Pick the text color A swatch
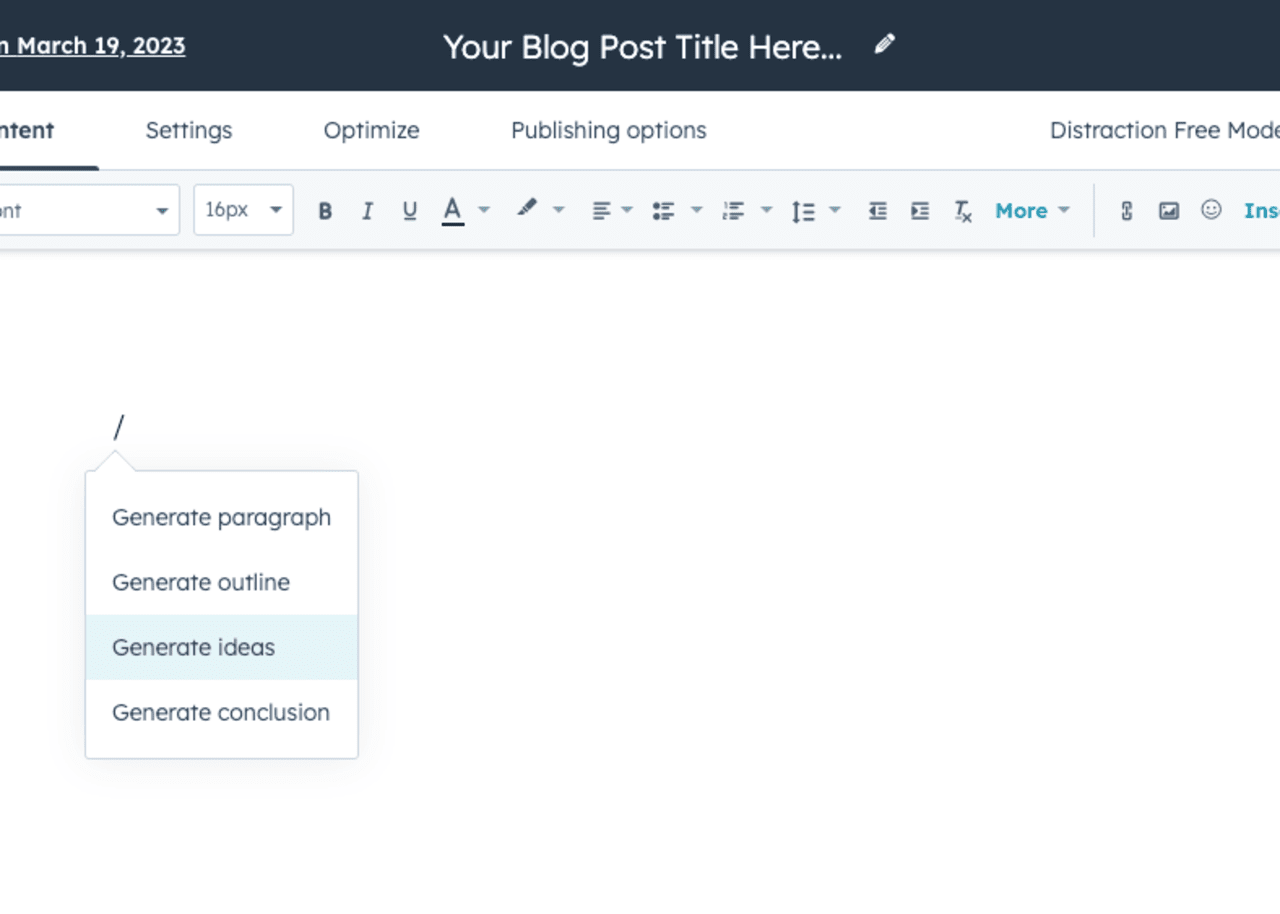The height and width of the screenshot is (914, 1280). (x=453, y=211)
